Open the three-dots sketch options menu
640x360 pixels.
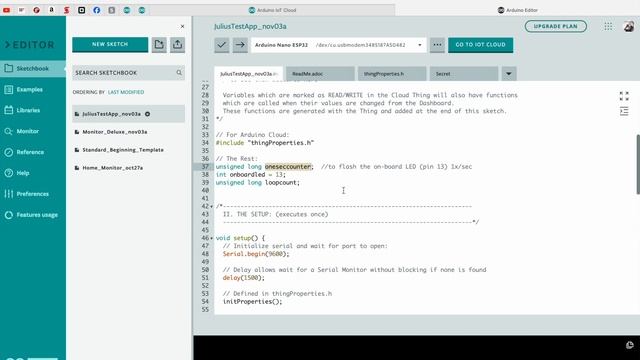(437, 45)
